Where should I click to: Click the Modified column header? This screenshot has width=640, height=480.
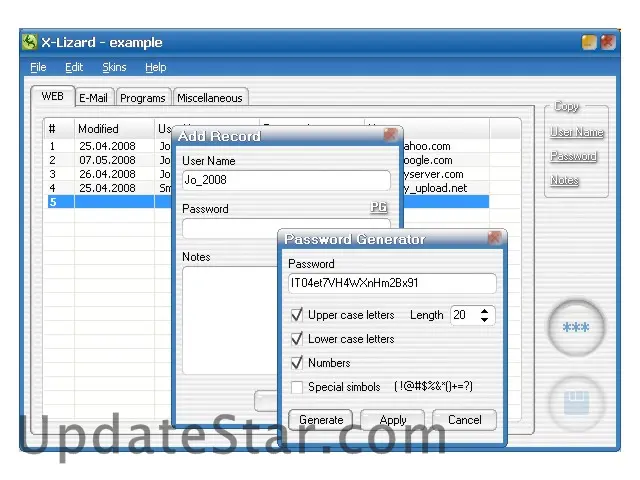pos(114,129)
